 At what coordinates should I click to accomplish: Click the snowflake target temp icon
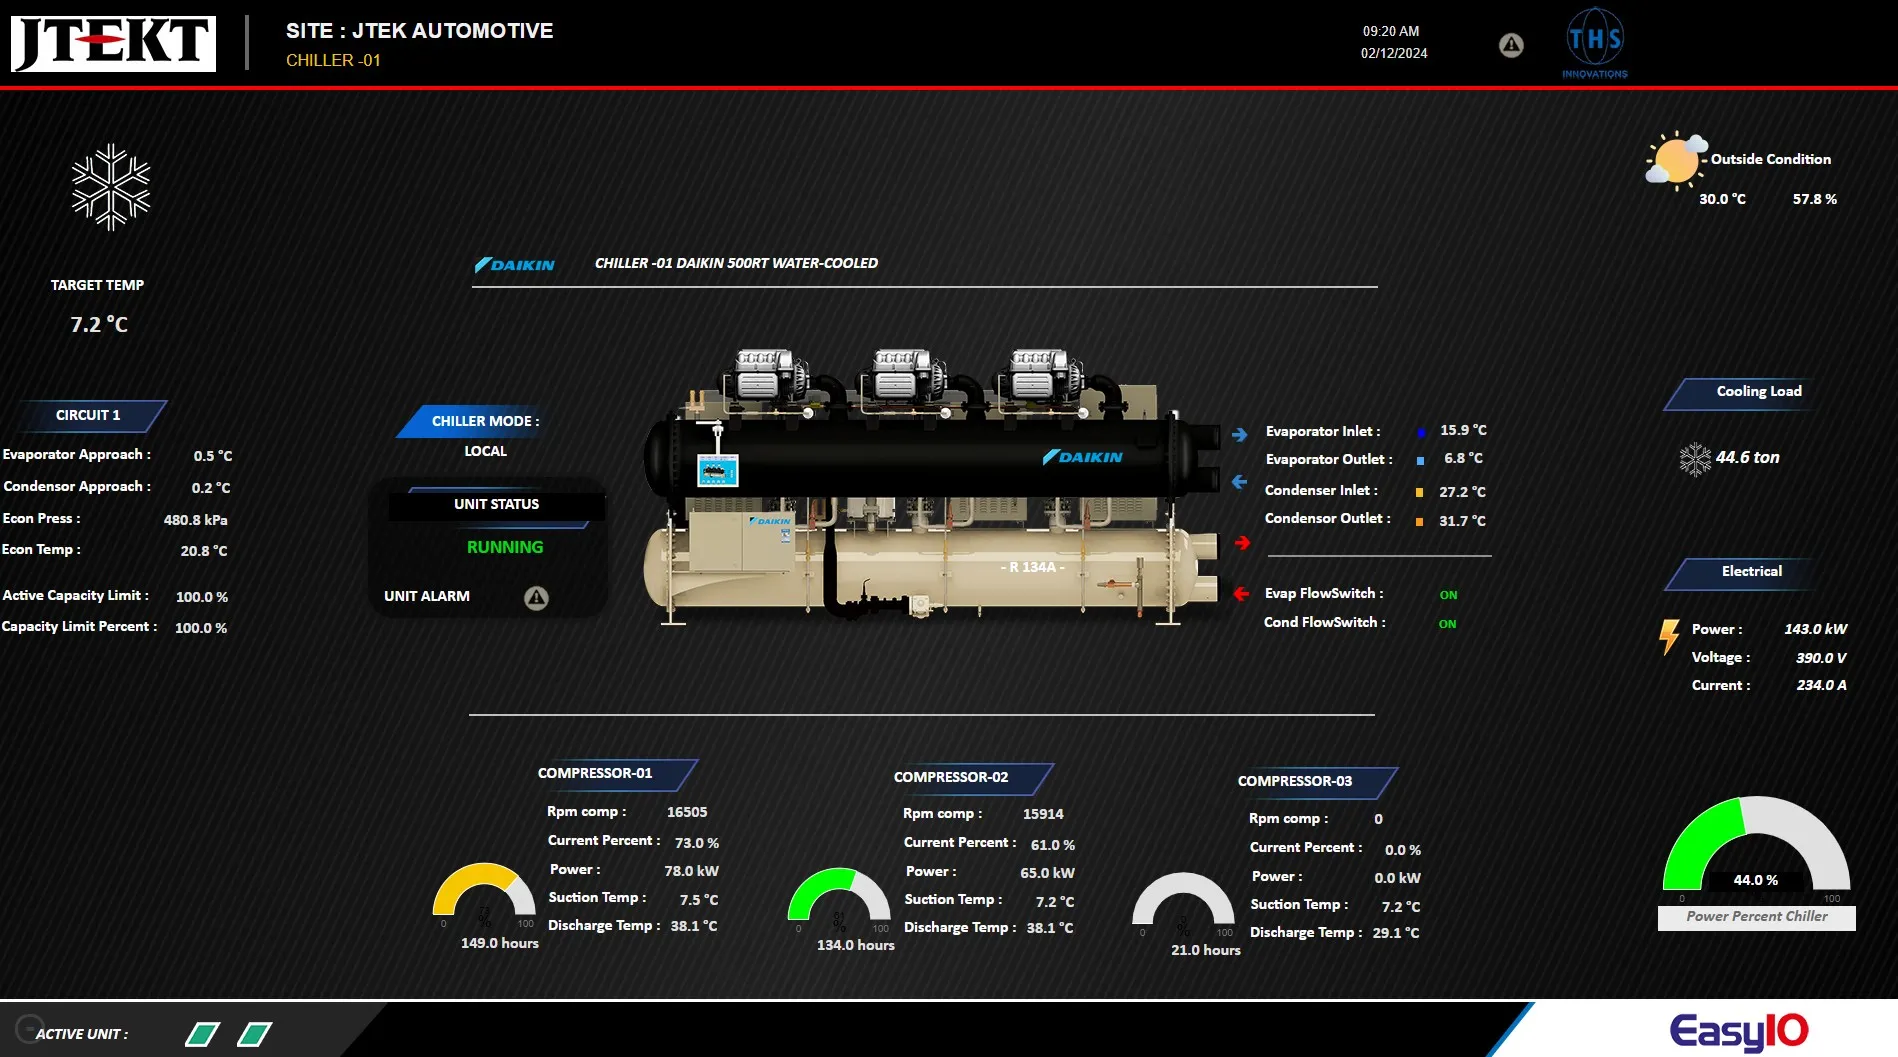pyautogui.click(x=111, y=187)
